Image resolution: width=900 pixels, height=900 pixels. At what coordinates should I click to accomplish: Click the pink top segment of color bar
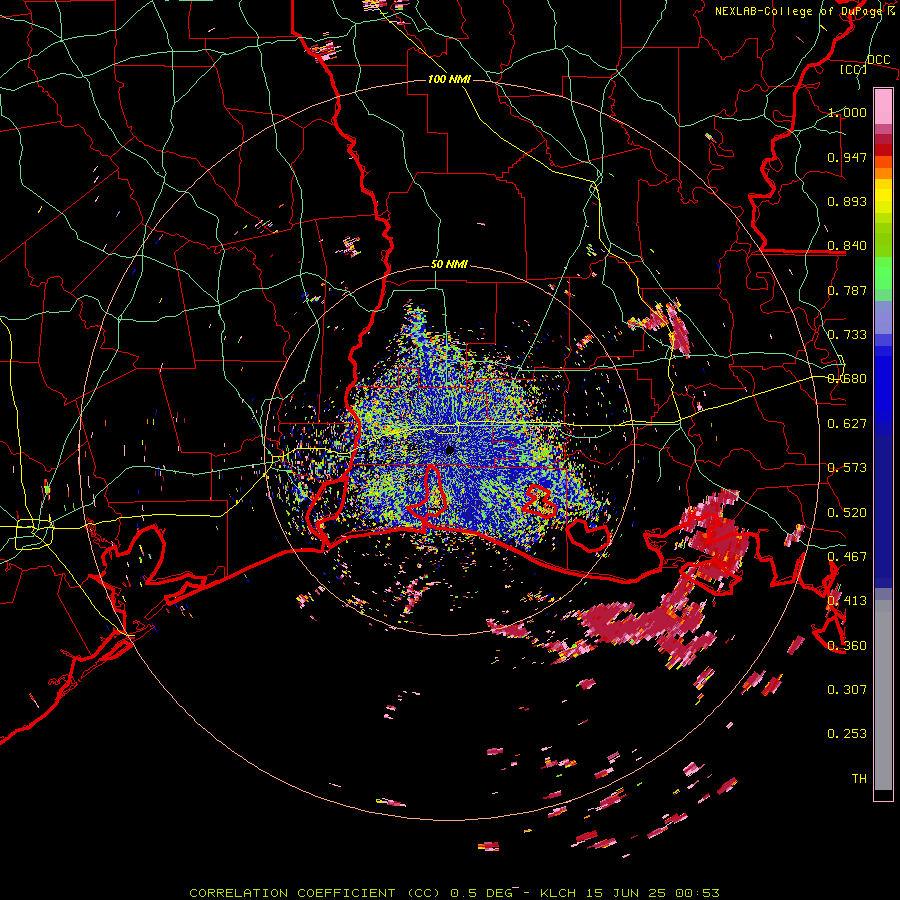[883, 106]
